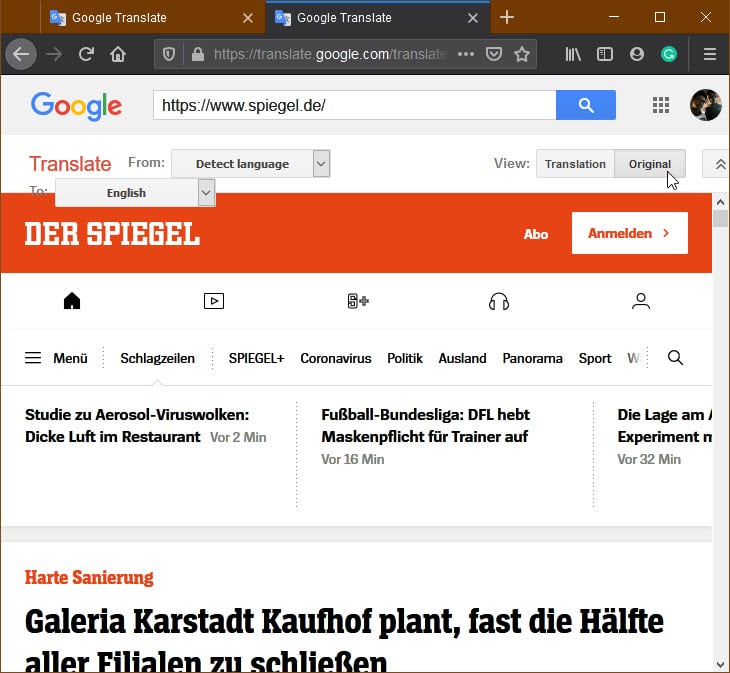Maximize the browser window

[x=659, y=17]
